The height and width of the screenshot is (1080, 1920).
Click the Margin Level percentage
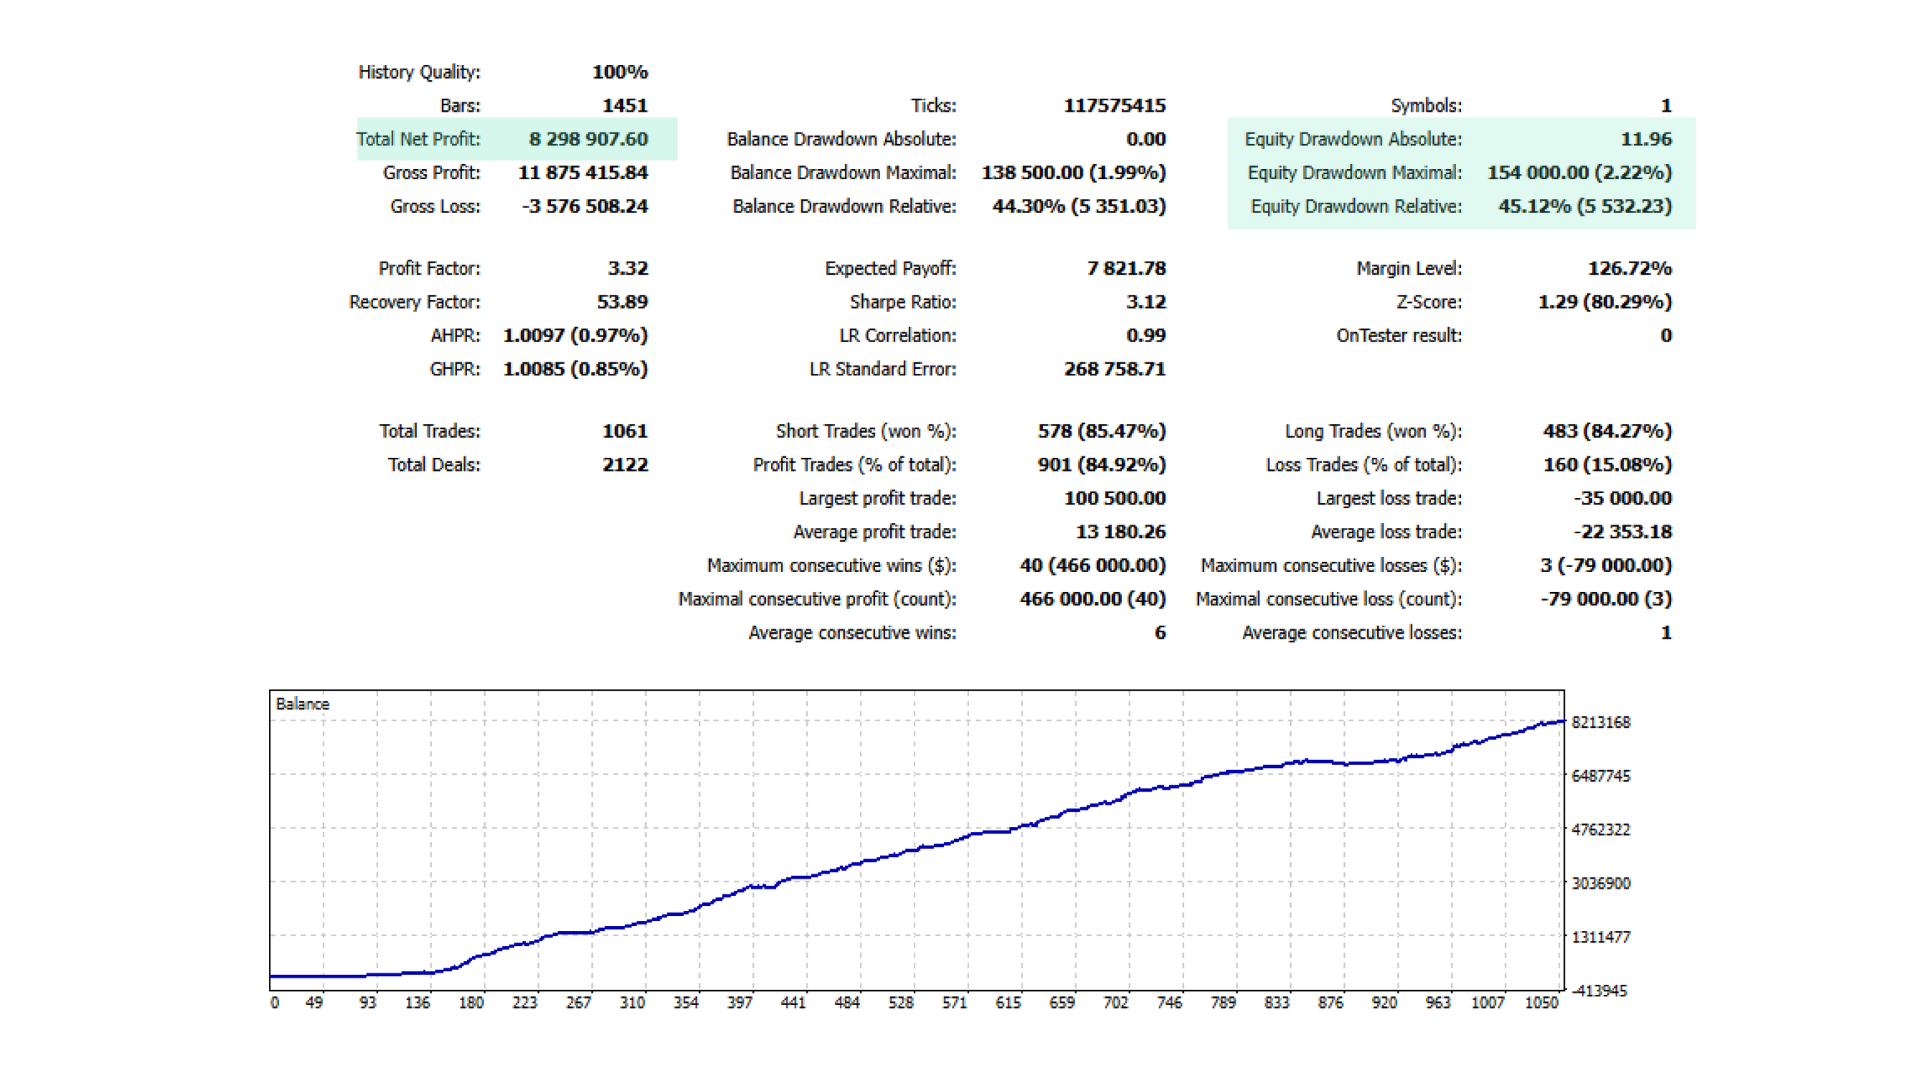tap(1629, 268)
